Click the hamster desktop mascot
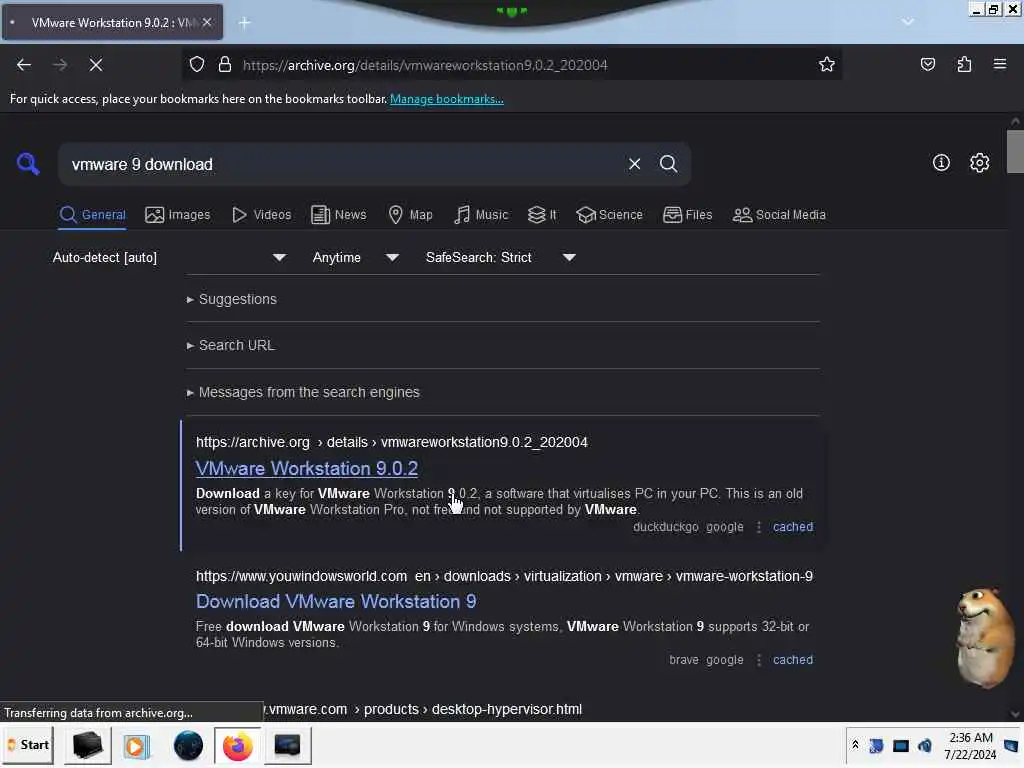The height and width of the screenshot is (768, 1024). [984, 638]
